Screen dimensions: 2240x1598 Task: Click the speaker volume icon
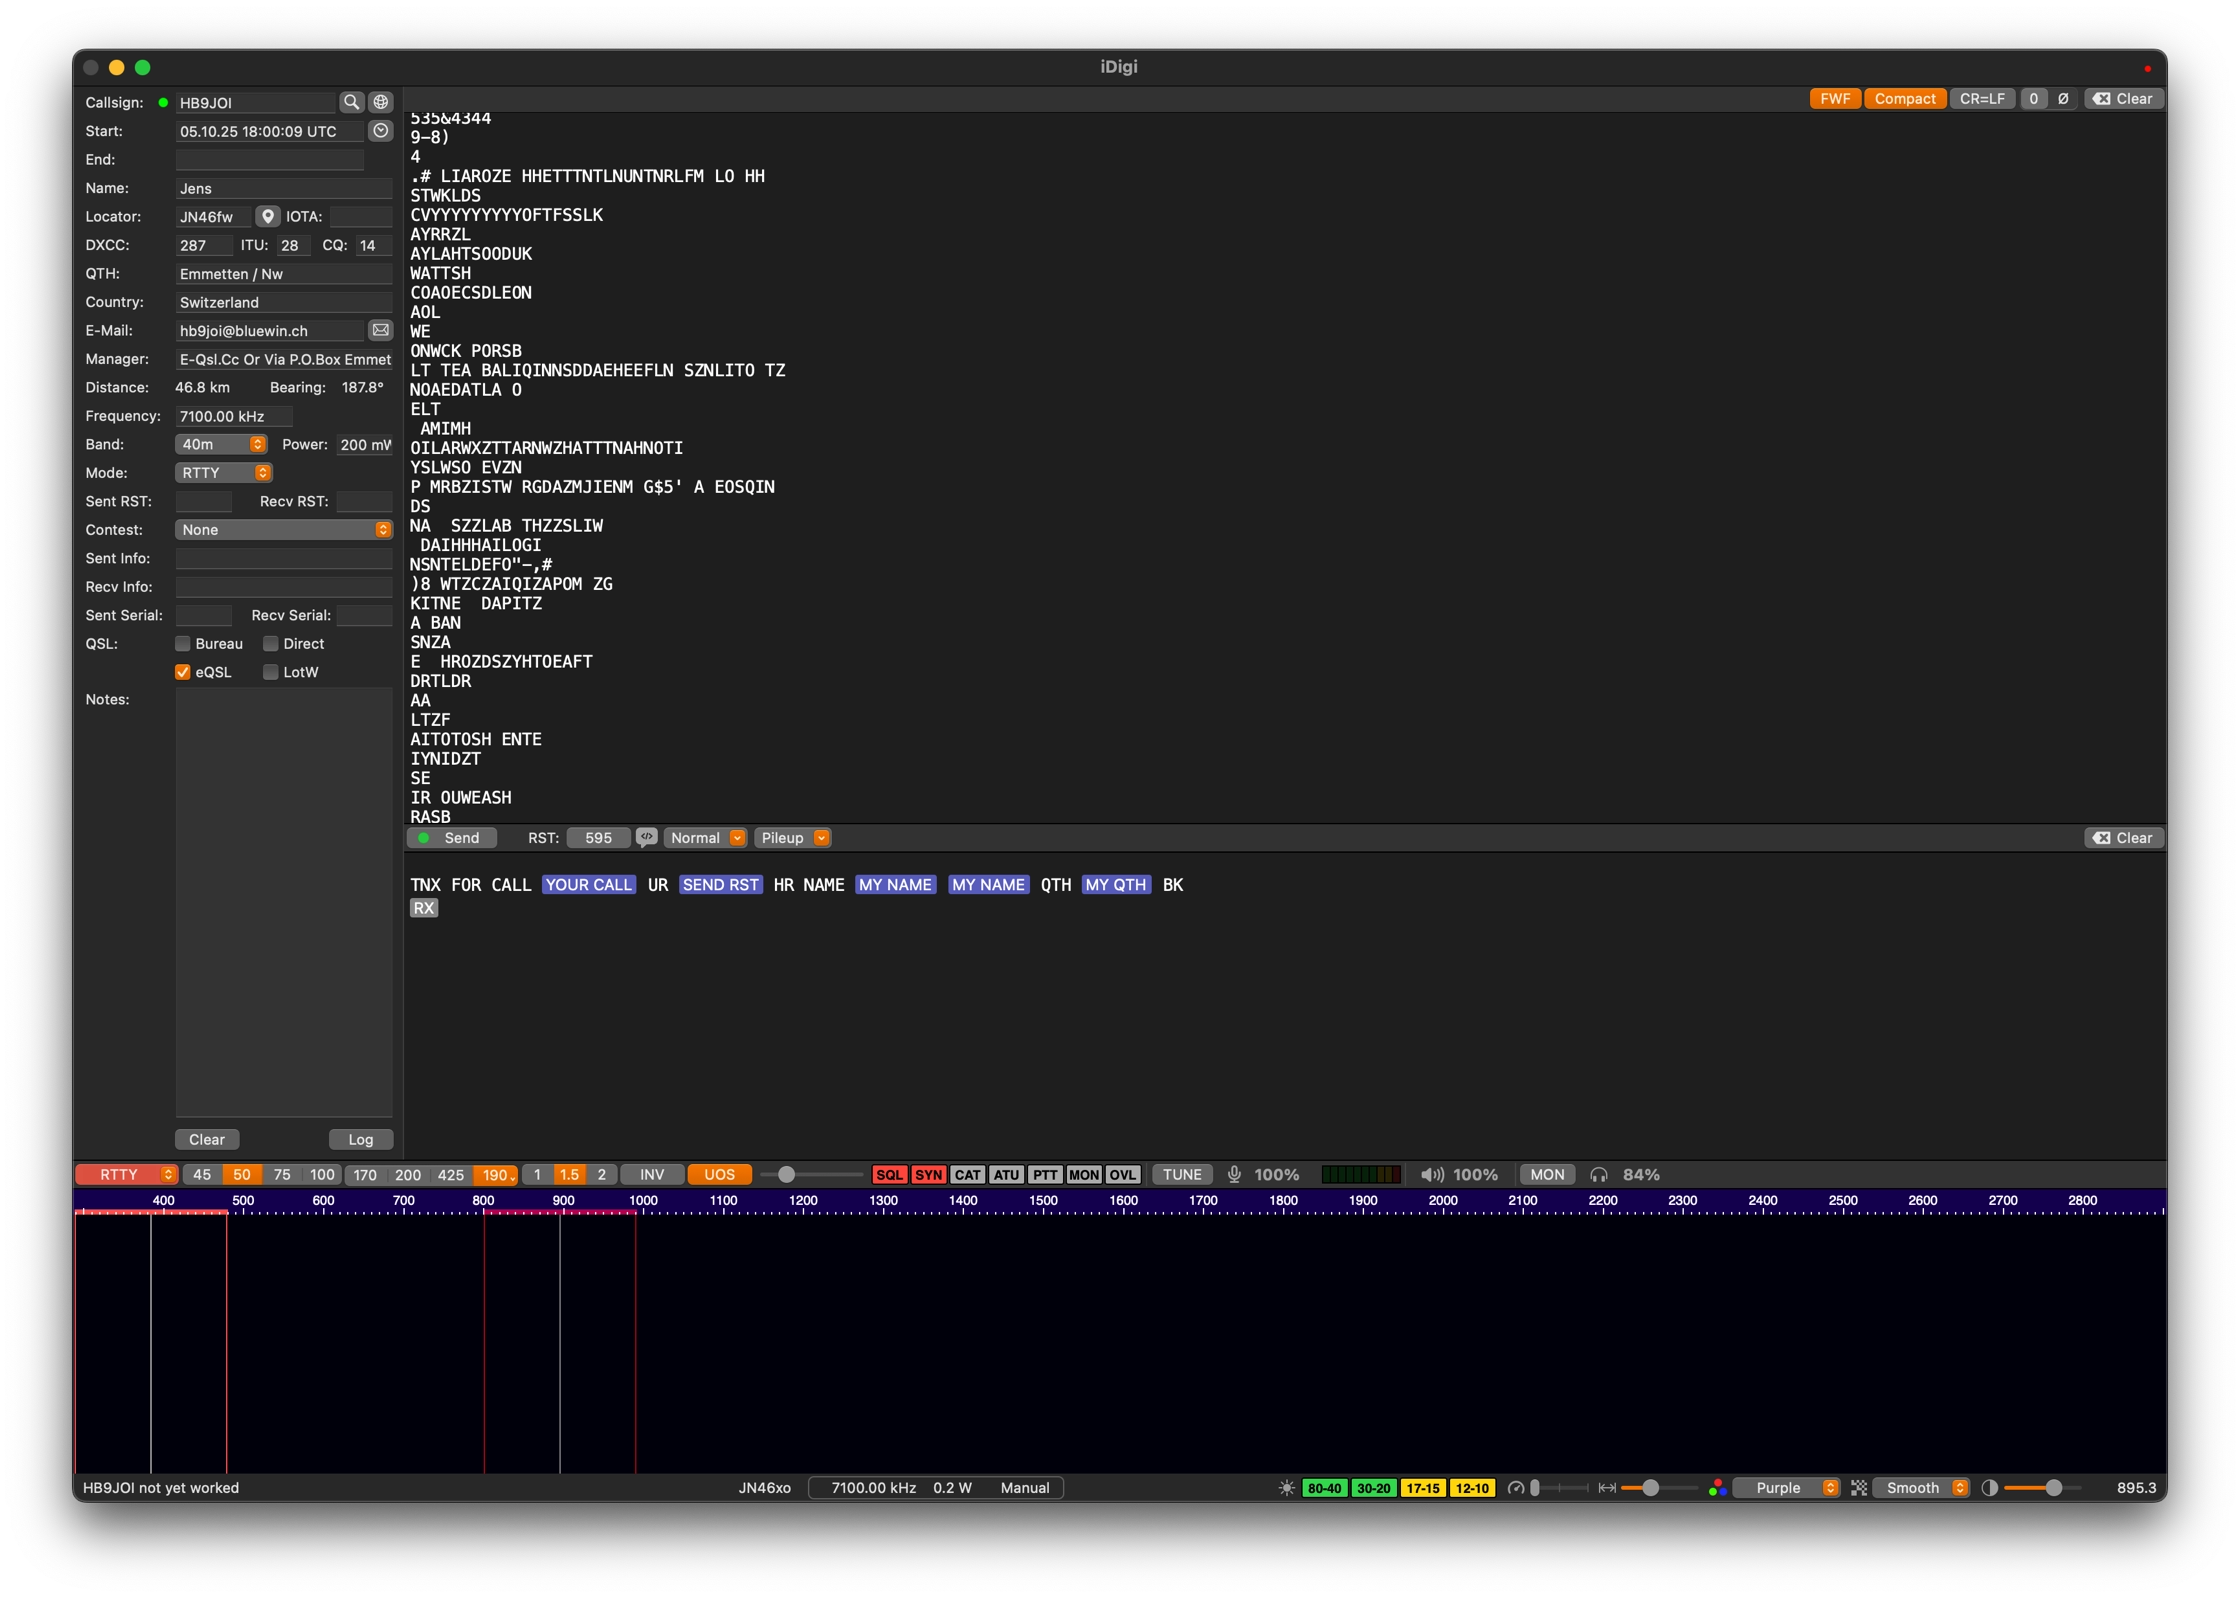1431,1175
